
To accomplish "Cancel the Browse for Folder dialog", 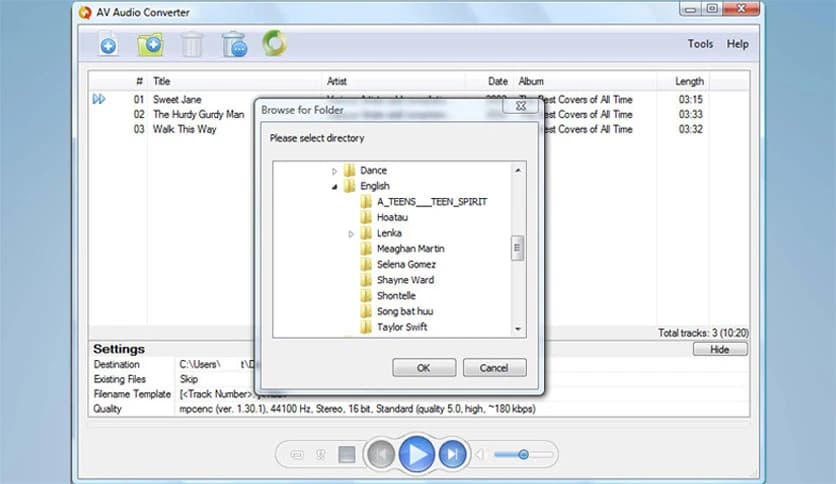I will tap(494, 368).
